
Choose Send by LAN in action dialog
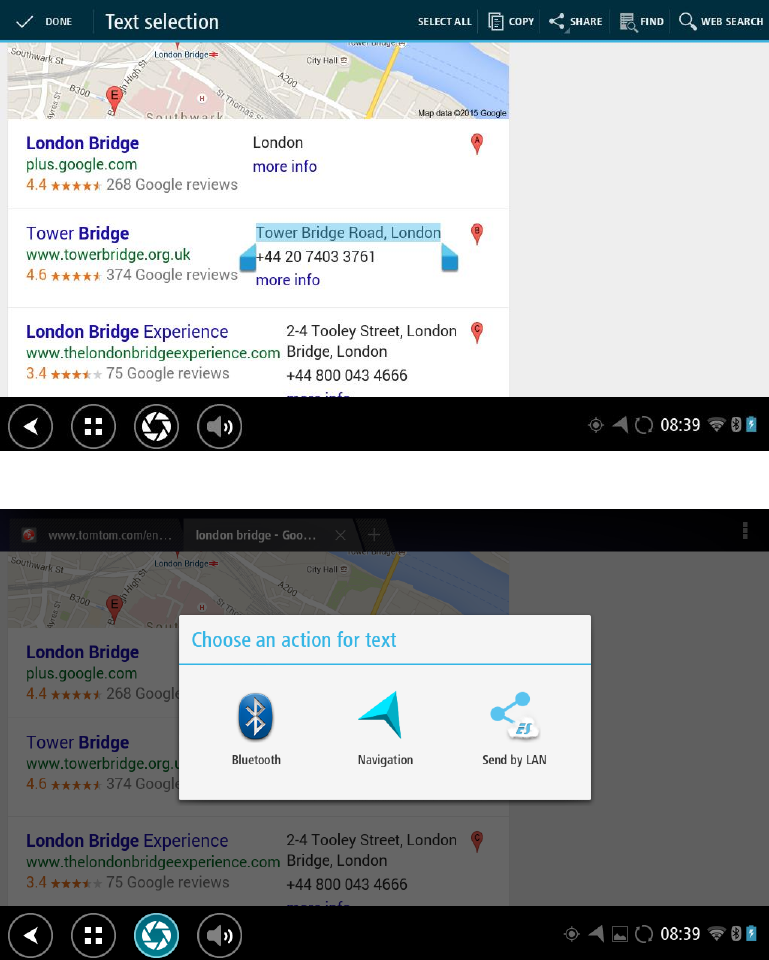[x=514, y=729]
